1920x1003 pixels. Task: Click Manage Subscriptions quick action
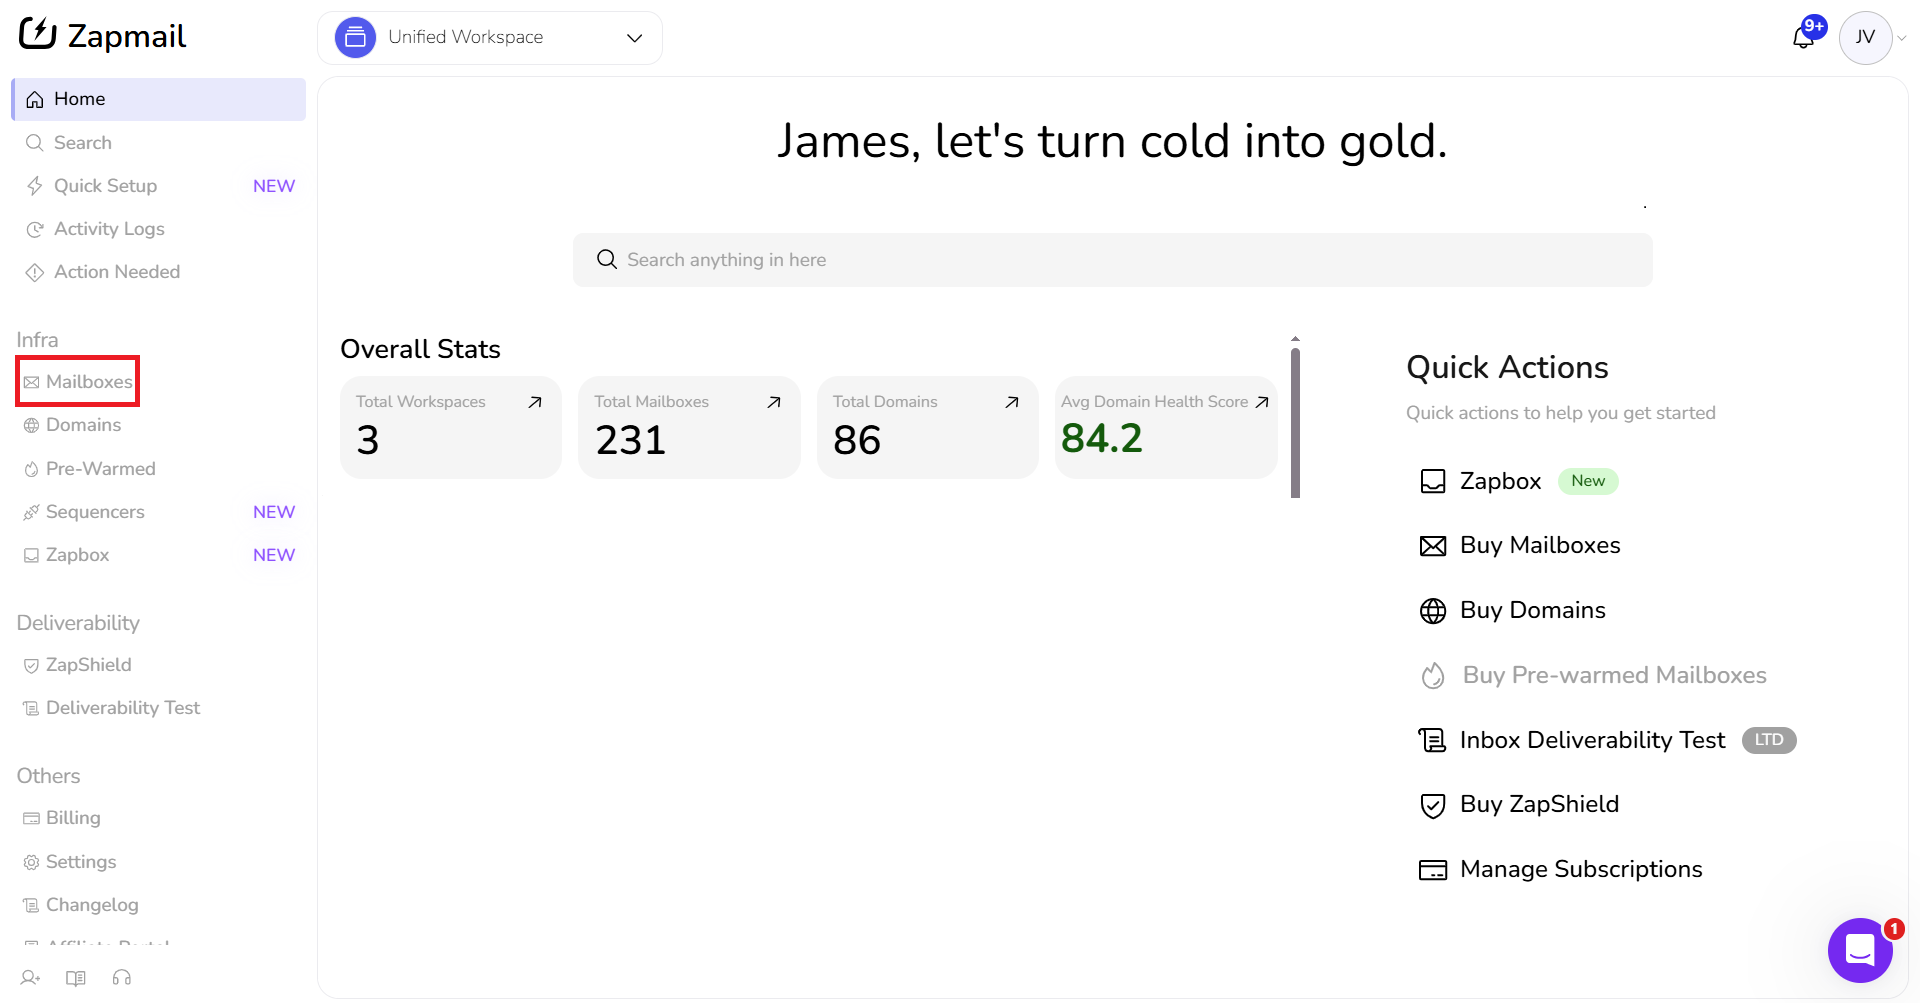click(x=1580, y=869)
